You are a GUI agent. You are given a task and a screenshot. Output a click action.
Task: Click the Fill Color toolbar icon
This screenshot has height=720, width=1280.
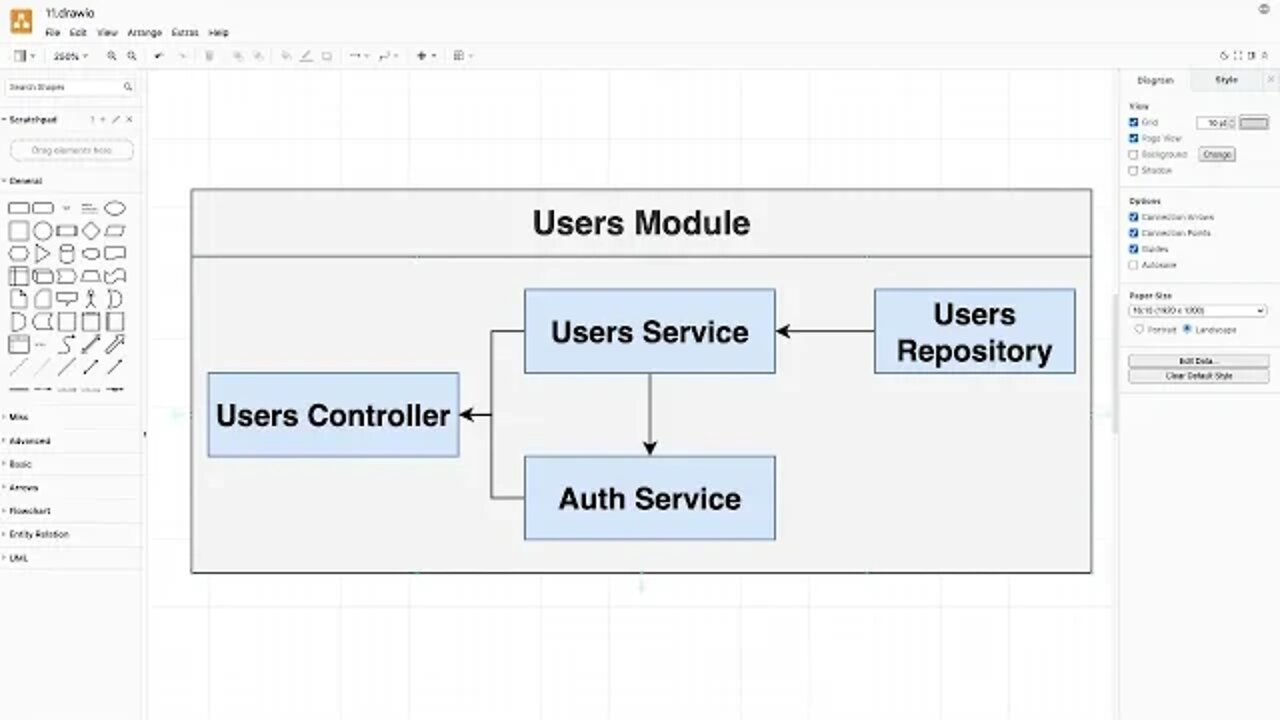[286, 56]
